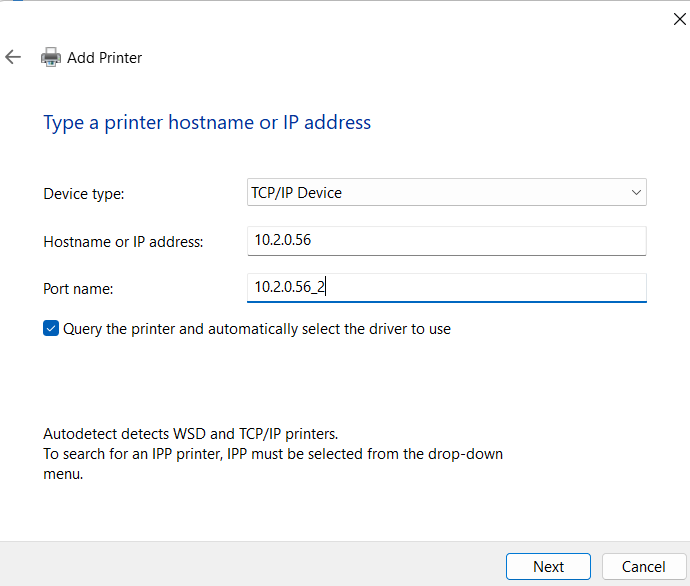Click the 'Type a printer hostname or IP address' heading
Image resolution: width=690 pixels, height=586 pixels.
tap(207, 123)
